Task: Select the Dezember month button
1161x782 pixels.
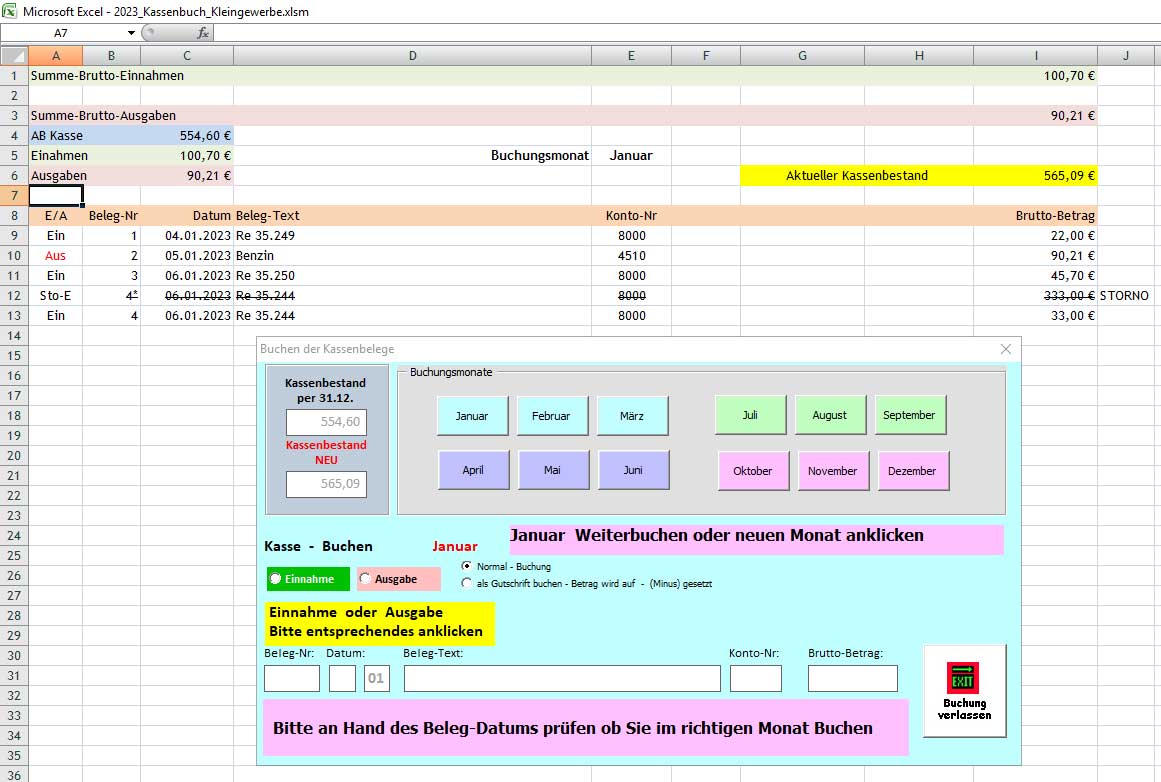Action: [913, 471]
